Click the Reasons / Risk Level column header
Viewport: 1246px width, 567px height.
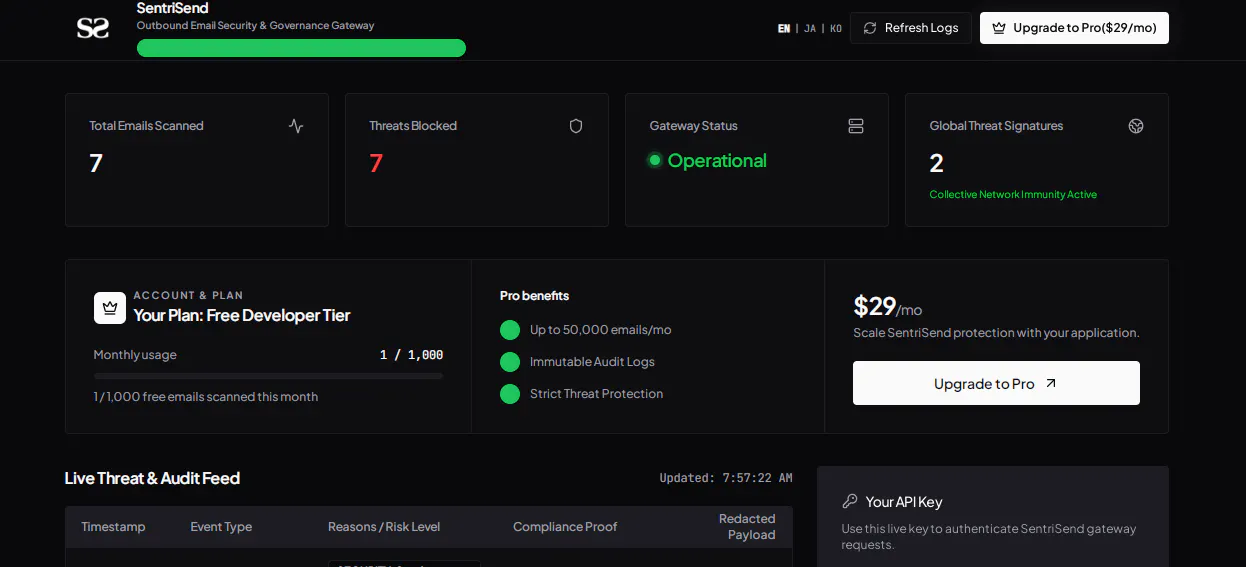(384, 527)
